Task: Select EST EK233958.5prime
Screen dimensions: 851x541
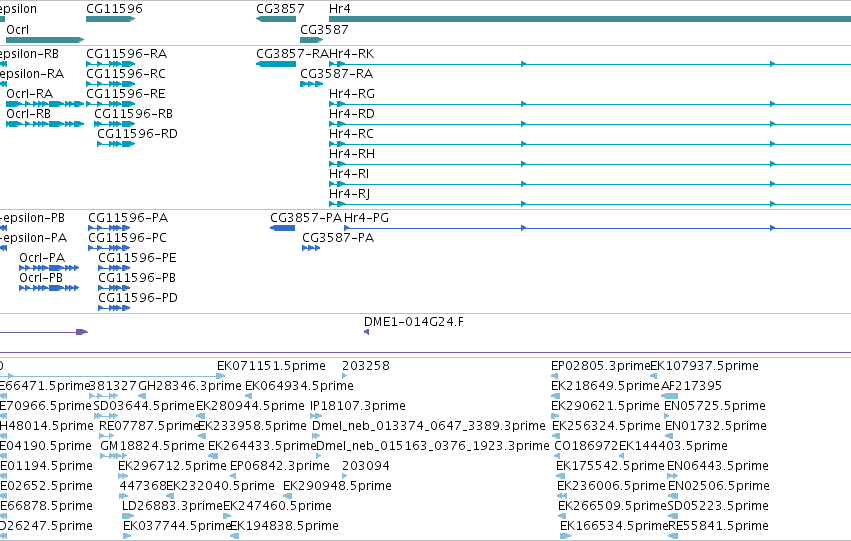Action: coord(252,426)
